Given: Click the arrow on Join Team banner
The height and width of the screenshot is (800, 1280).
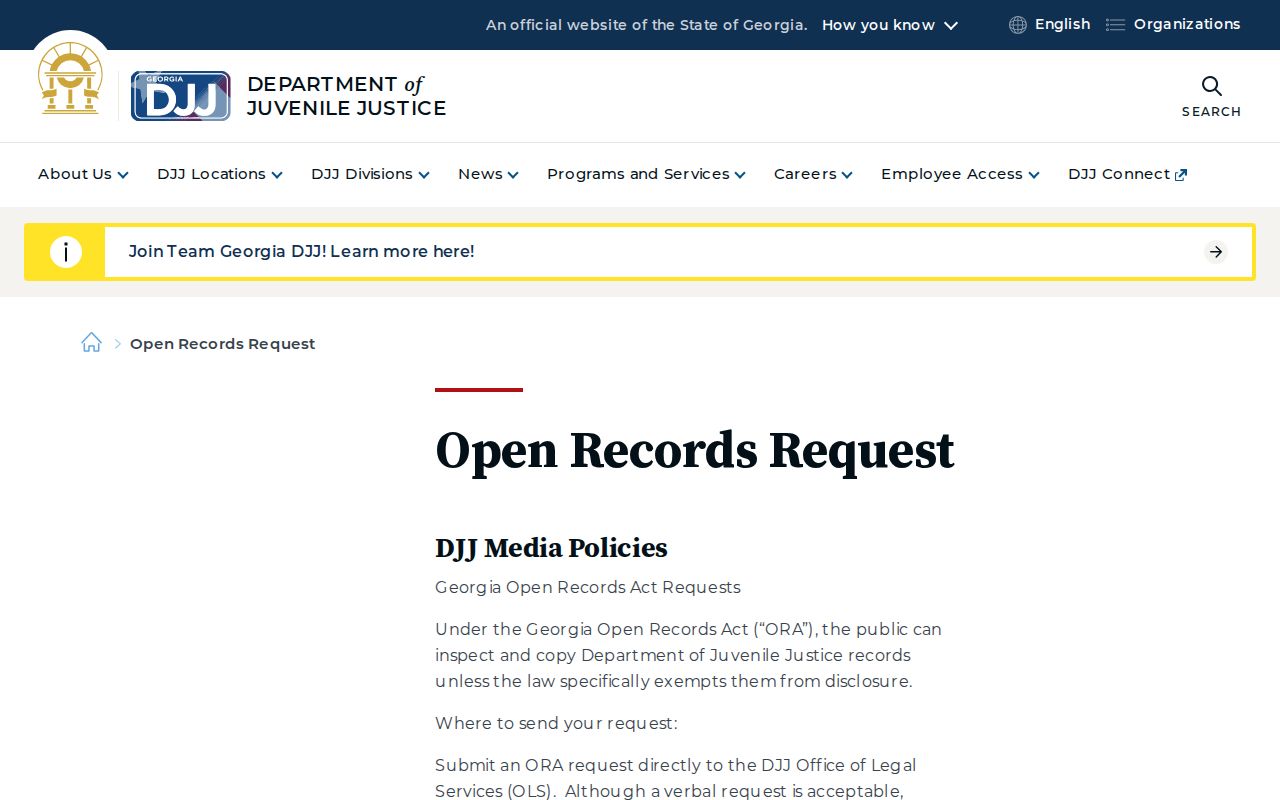Looking at the screenshot, I should click(x=1216, y=252).
